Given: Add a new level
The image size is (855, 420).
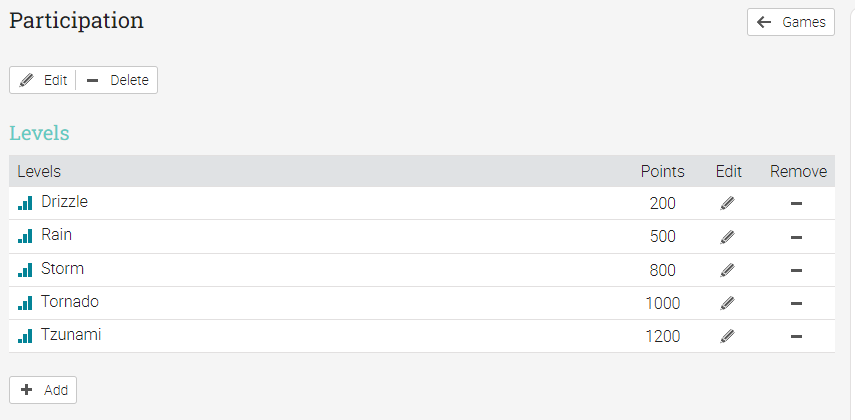Looking at the screenshot, I should point(43,390).
